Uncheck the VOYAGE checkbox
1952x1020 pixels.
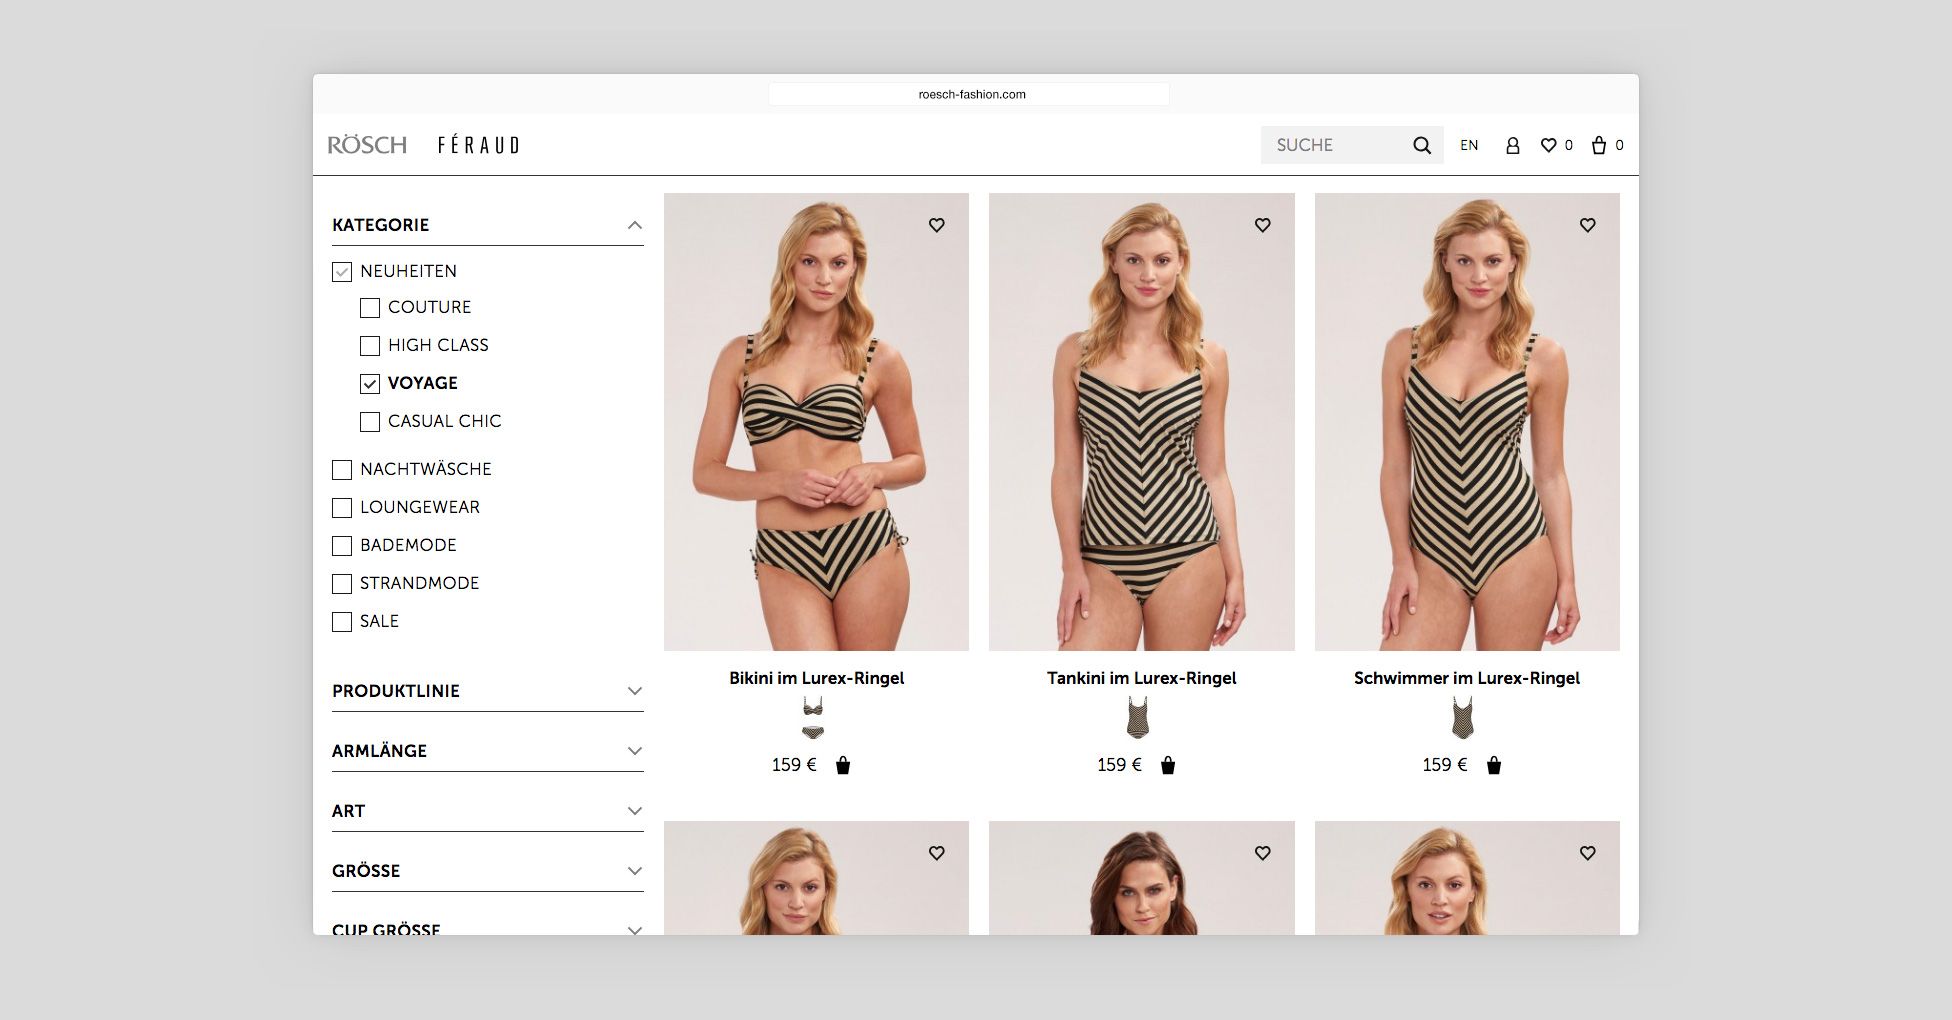click(370, 384)
